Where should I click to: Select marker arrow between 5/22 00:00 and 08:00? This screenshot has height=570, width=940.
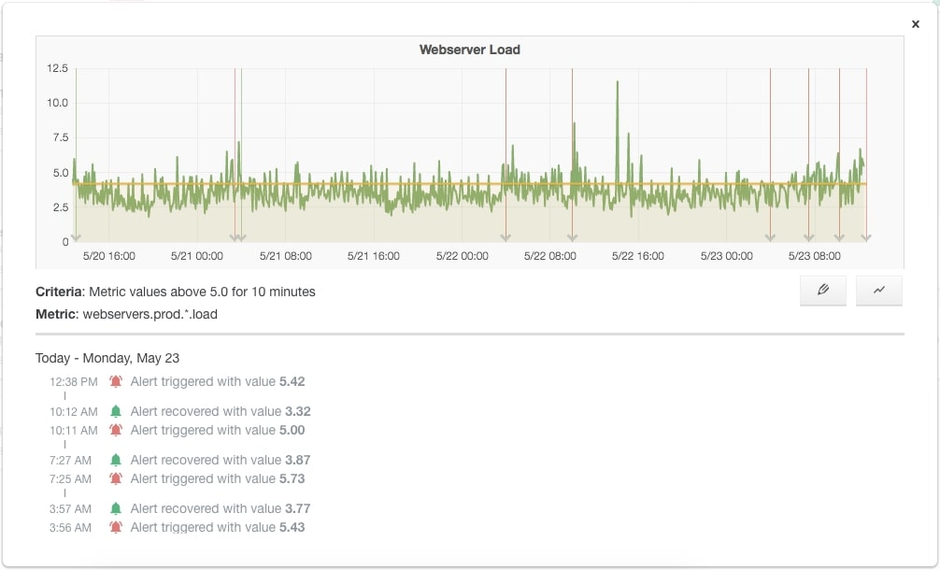pyautogui.click(x=505, y=237)
